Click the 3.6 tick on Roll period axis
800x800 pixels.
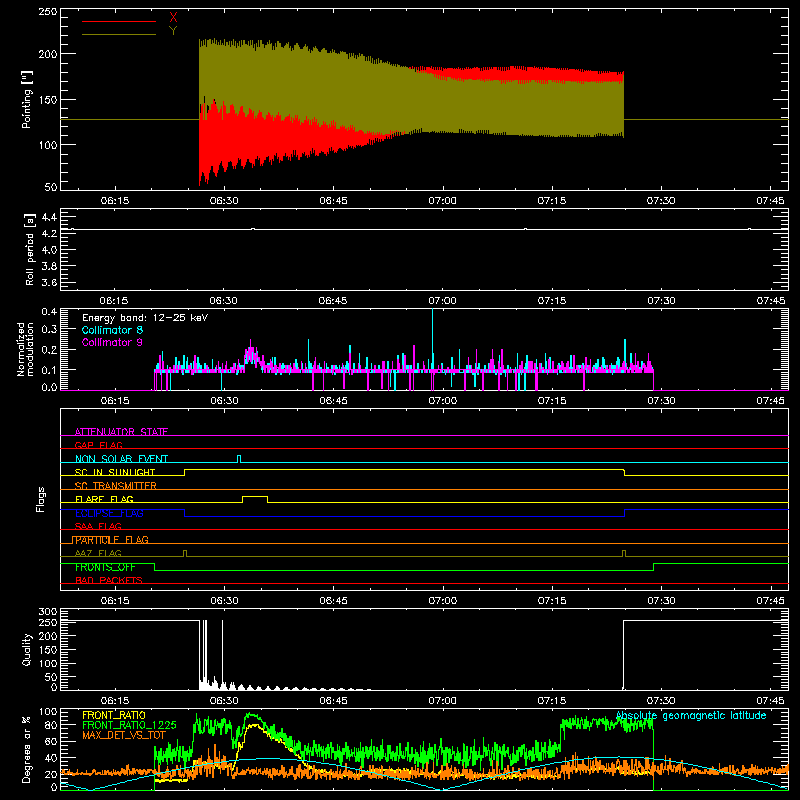coord(49,282)
